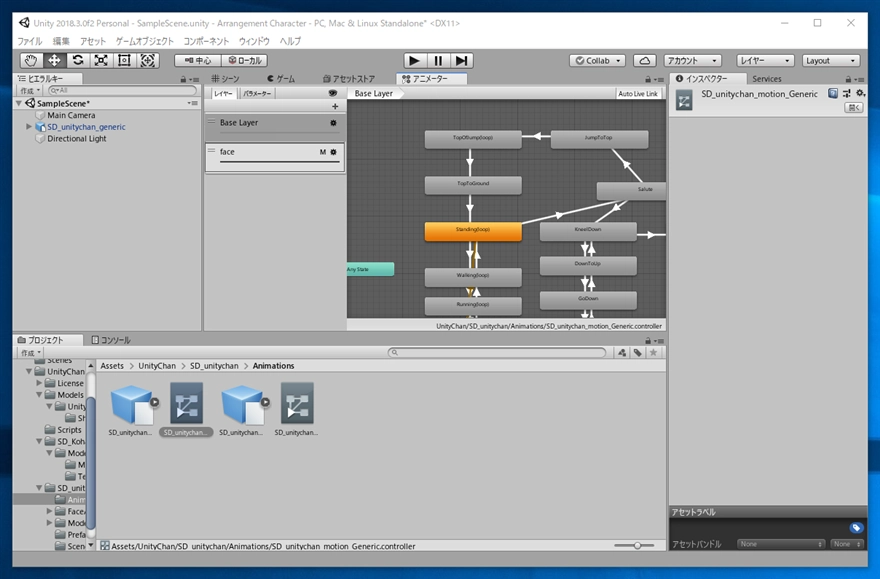880x579 pixels.
Task: Open inspector 開く button
Action: 854,108
